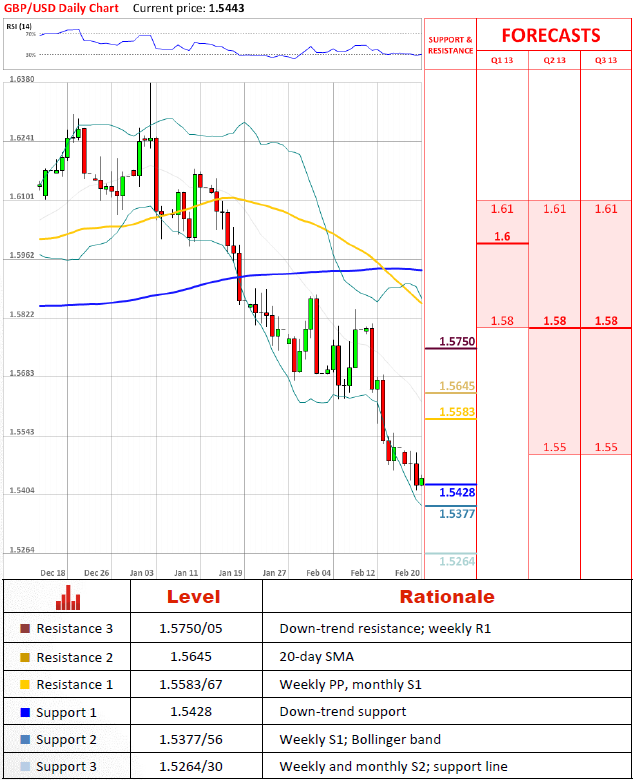Screen dimensions: 634x780
Task: Click the Rationale column header
Action: (x=447, y=597)
